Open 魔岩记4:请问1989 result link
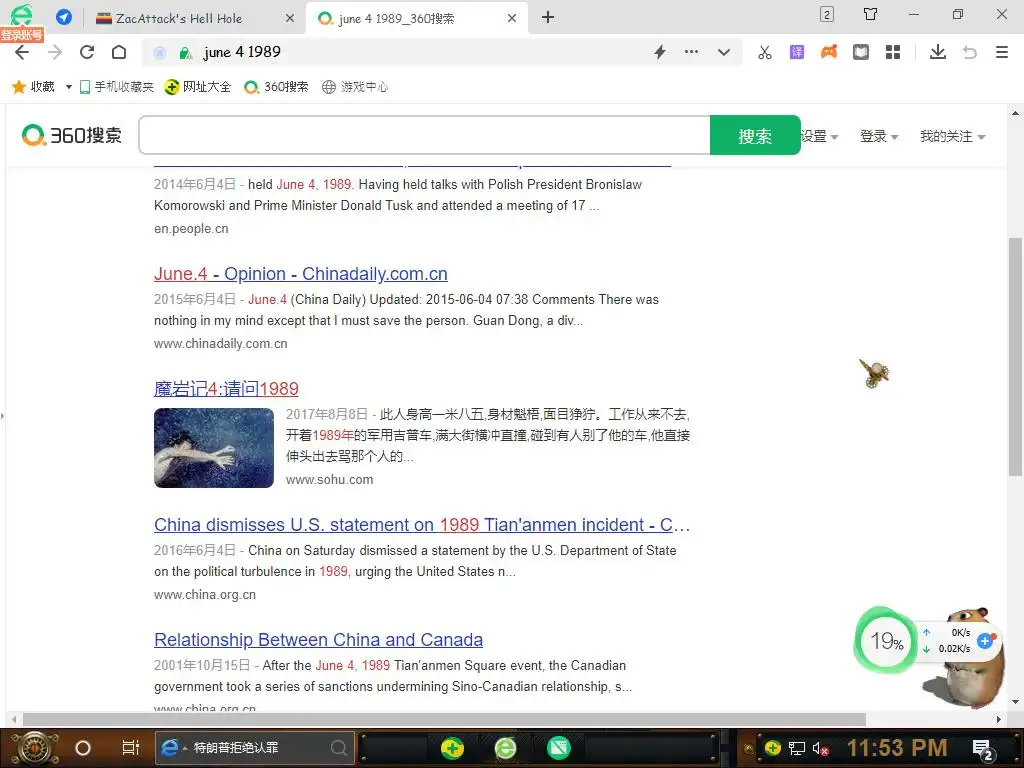The width and height of the screenshot is (1024, 768). point(226,389)
